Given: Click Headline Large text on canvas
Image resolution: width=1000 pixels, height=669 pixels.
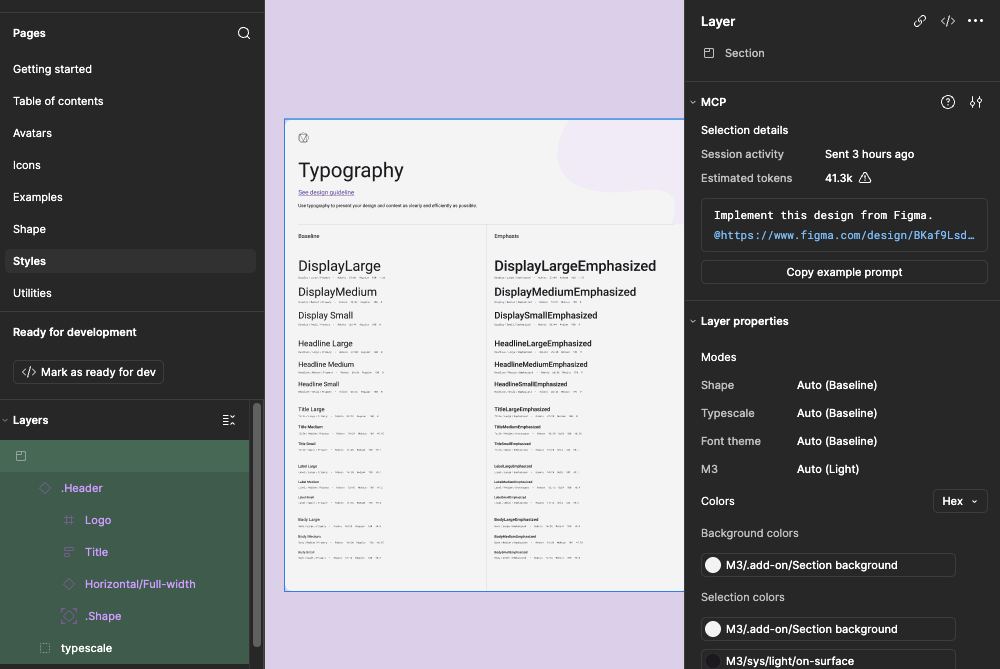Looking at the screenshot, I should point(325,343).
